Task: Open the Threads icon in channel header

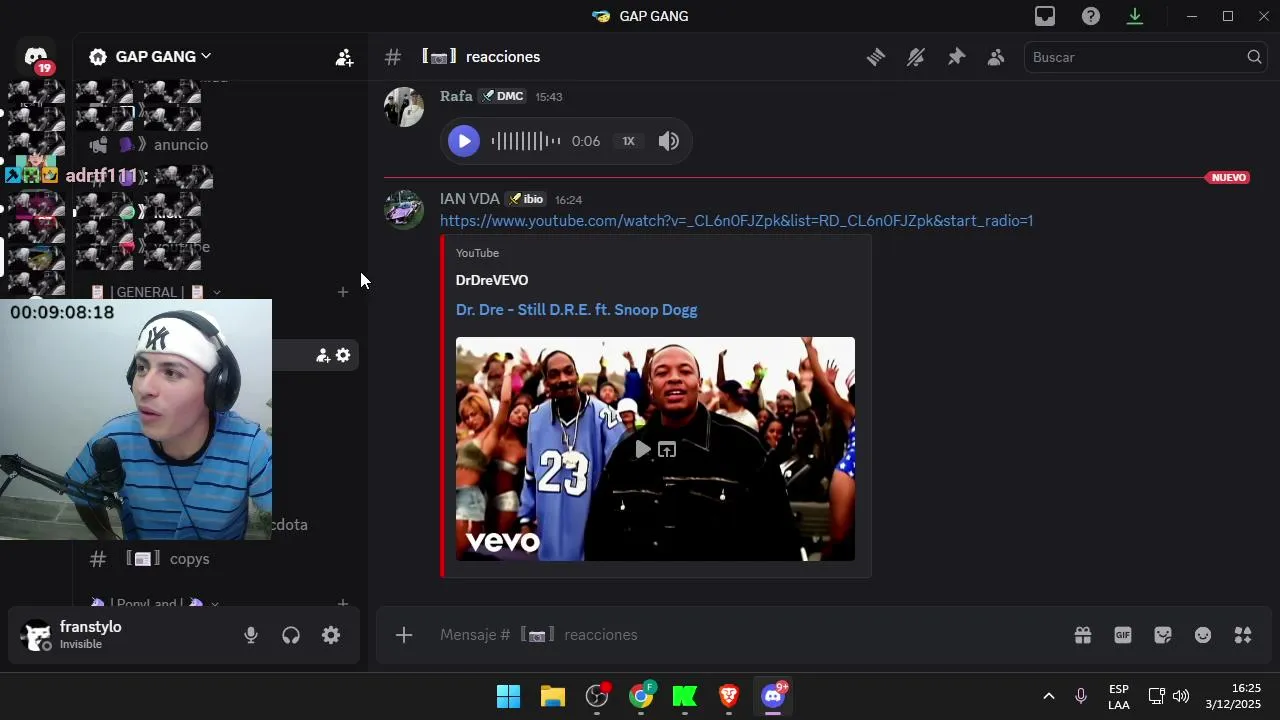Action: [876, 57]
